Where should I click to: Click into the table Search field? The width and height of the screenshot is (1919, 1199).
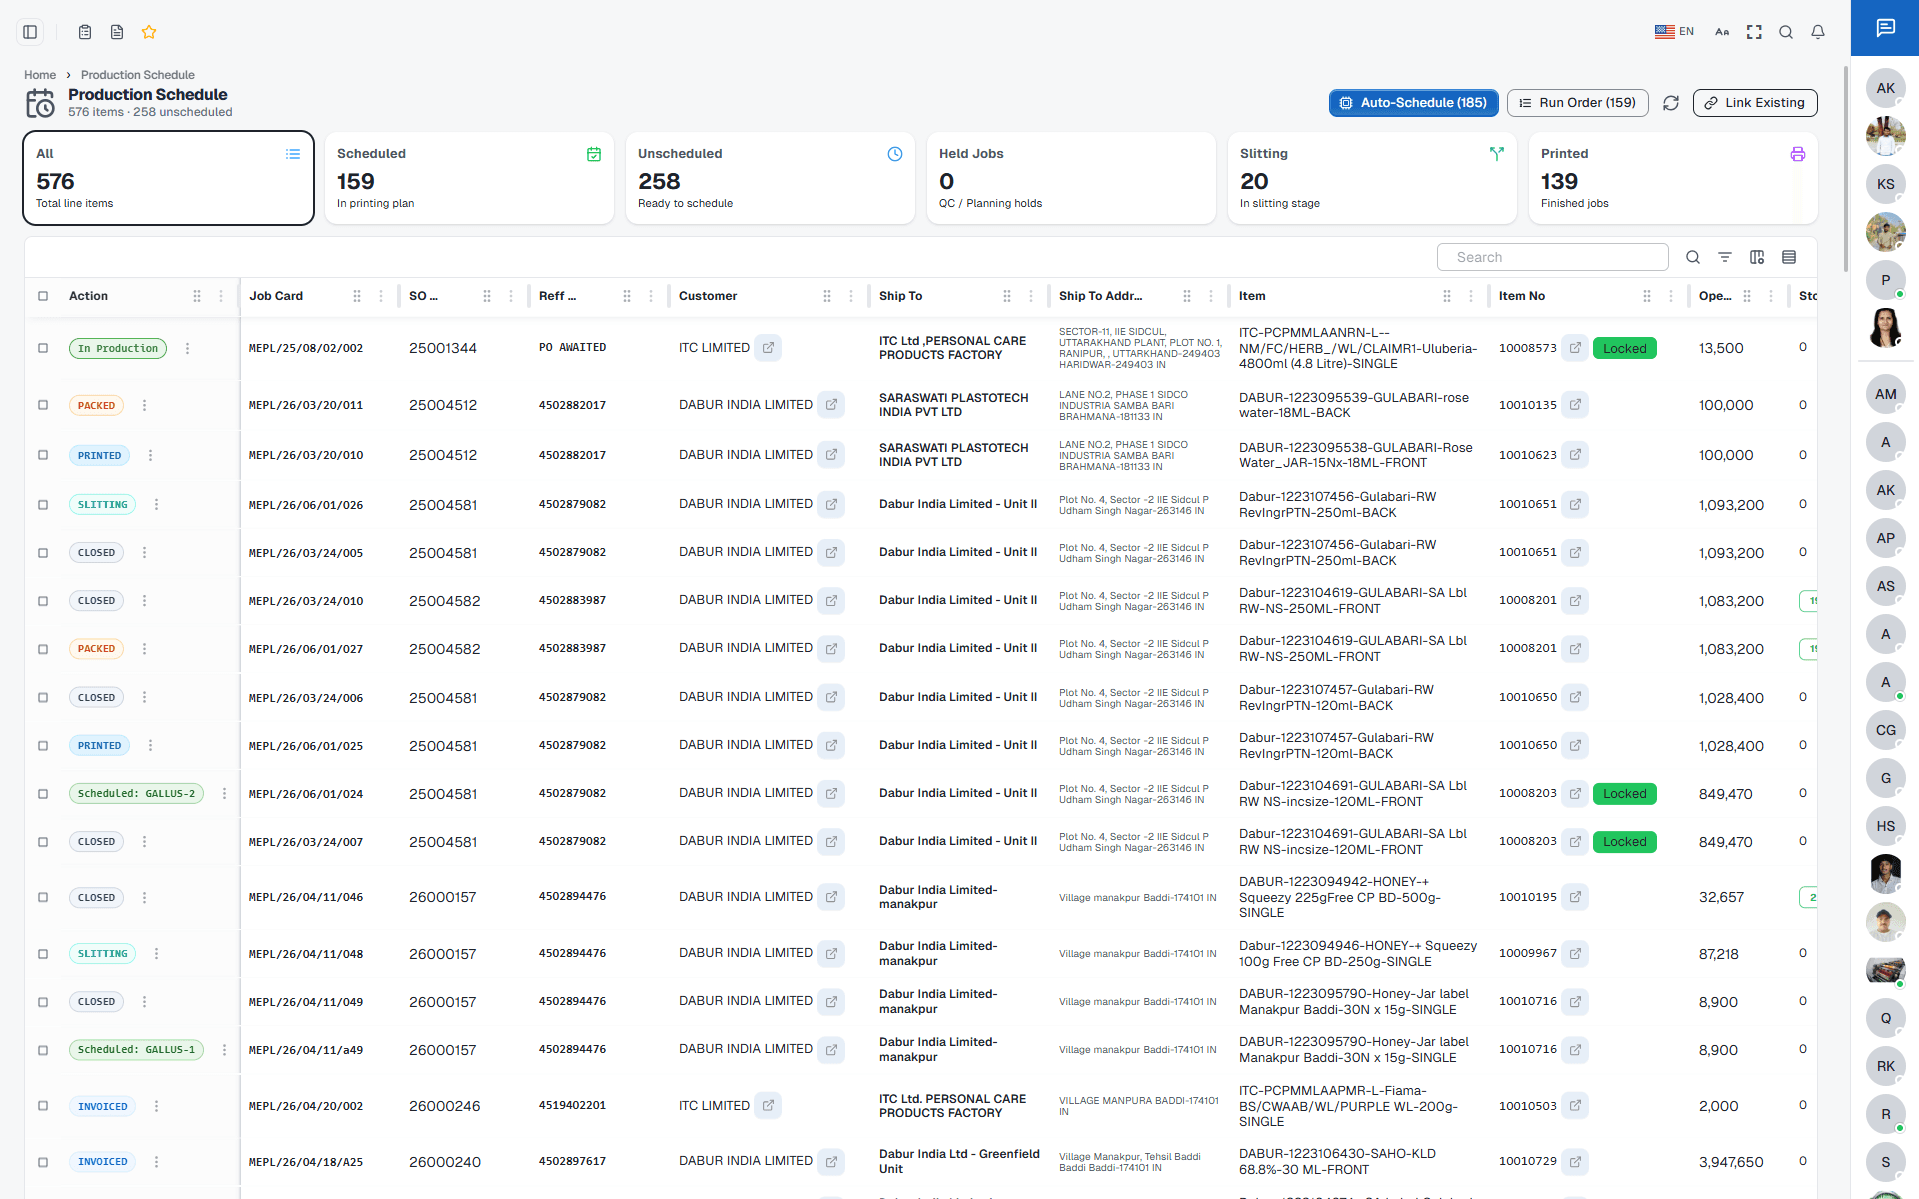[x=1553, y=257]
